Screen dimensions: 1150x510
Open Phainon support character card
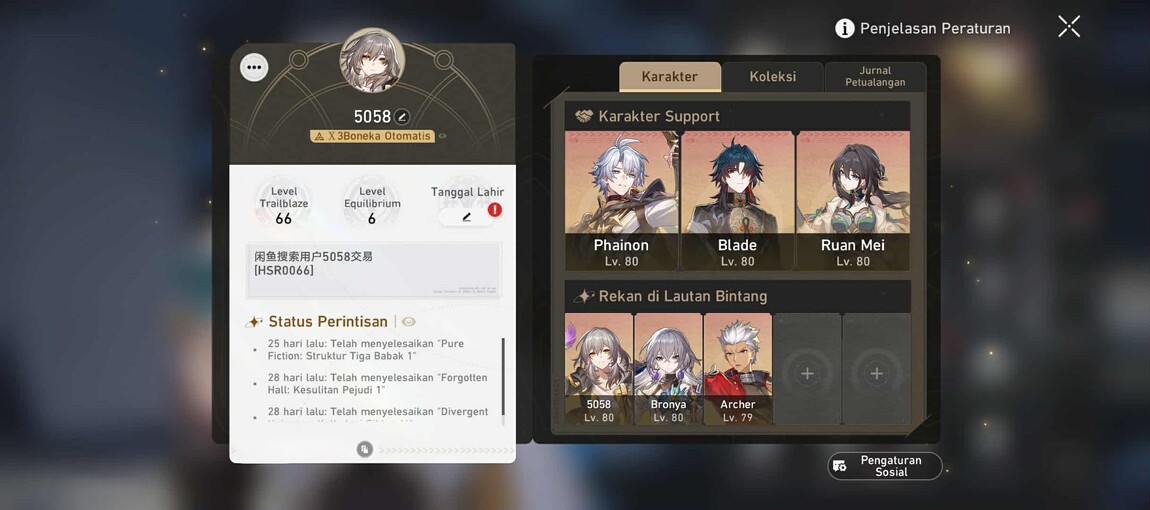point(622,201)
